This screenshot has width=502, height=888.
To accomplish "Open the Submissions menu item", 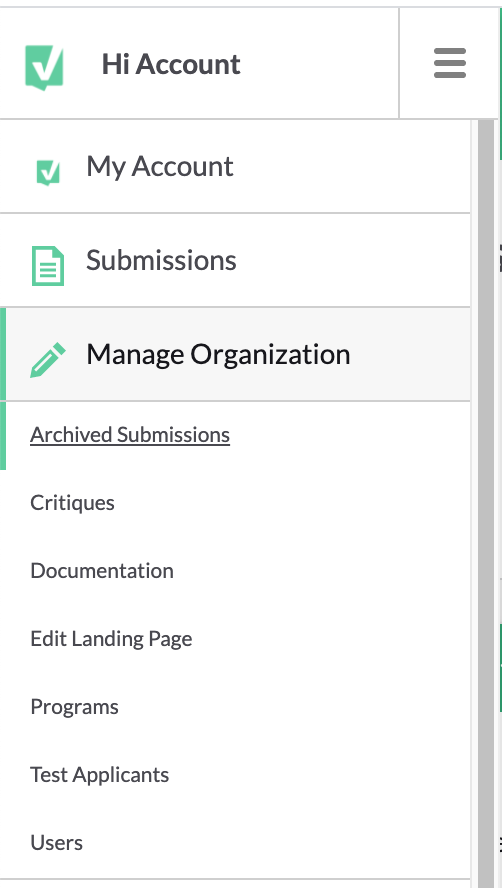I will point(235,261).
